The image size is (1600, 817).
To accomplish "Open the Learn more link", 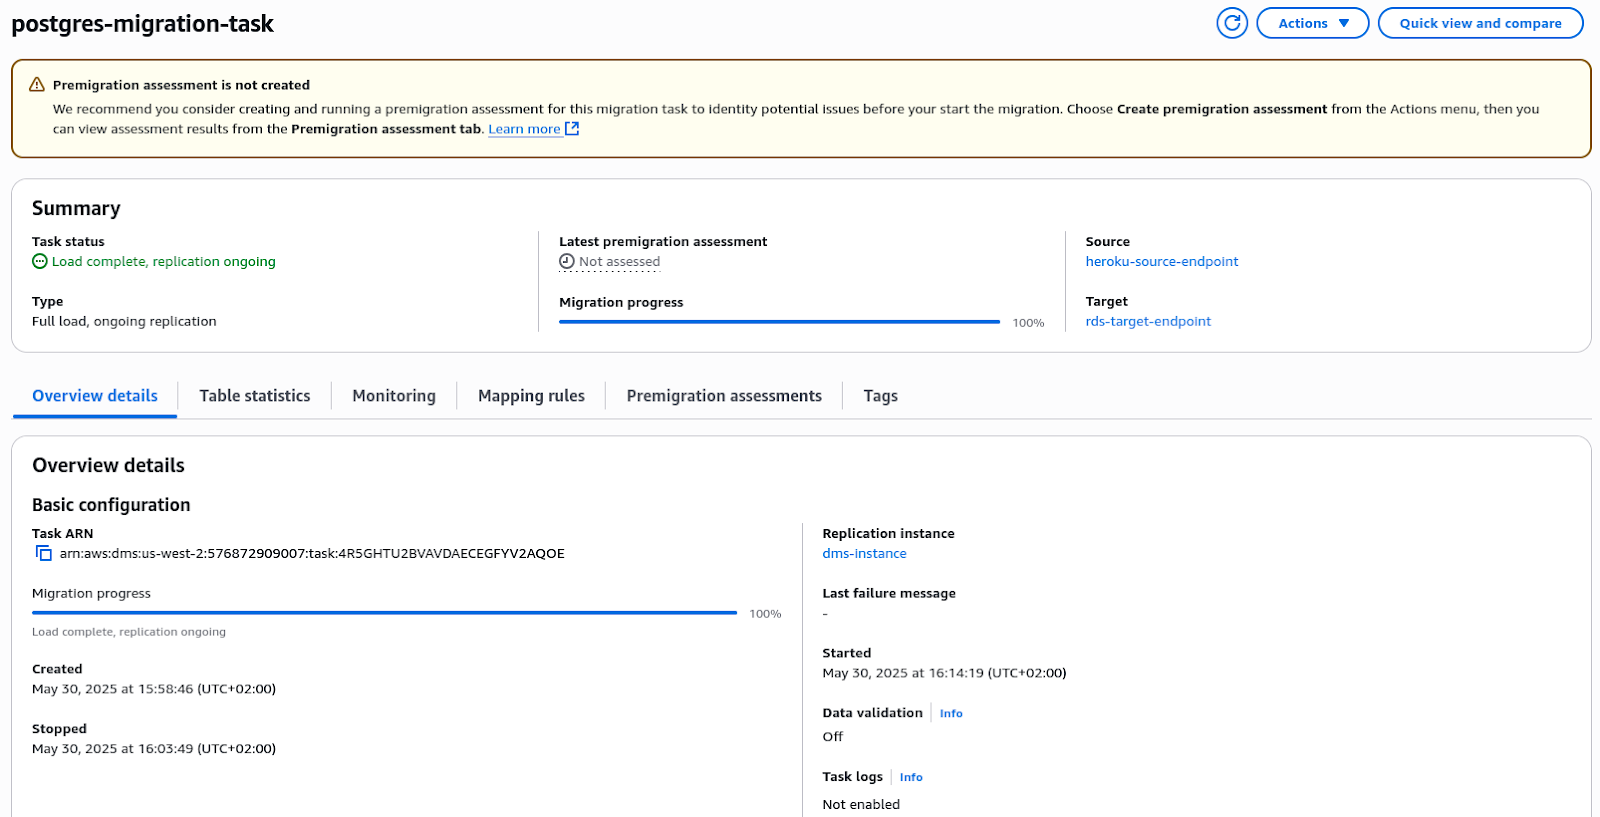I will [x=524, y=129].
